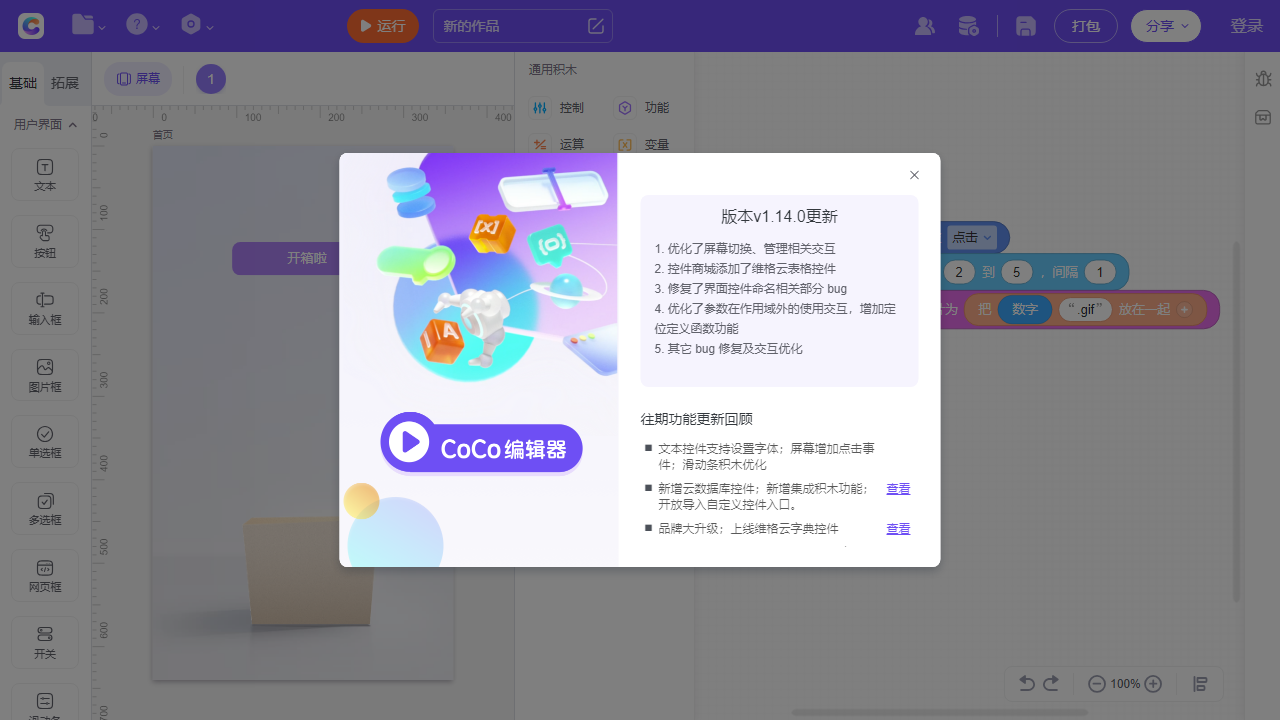Click 查看 link for 云数据库控件 update

point(898,489)
